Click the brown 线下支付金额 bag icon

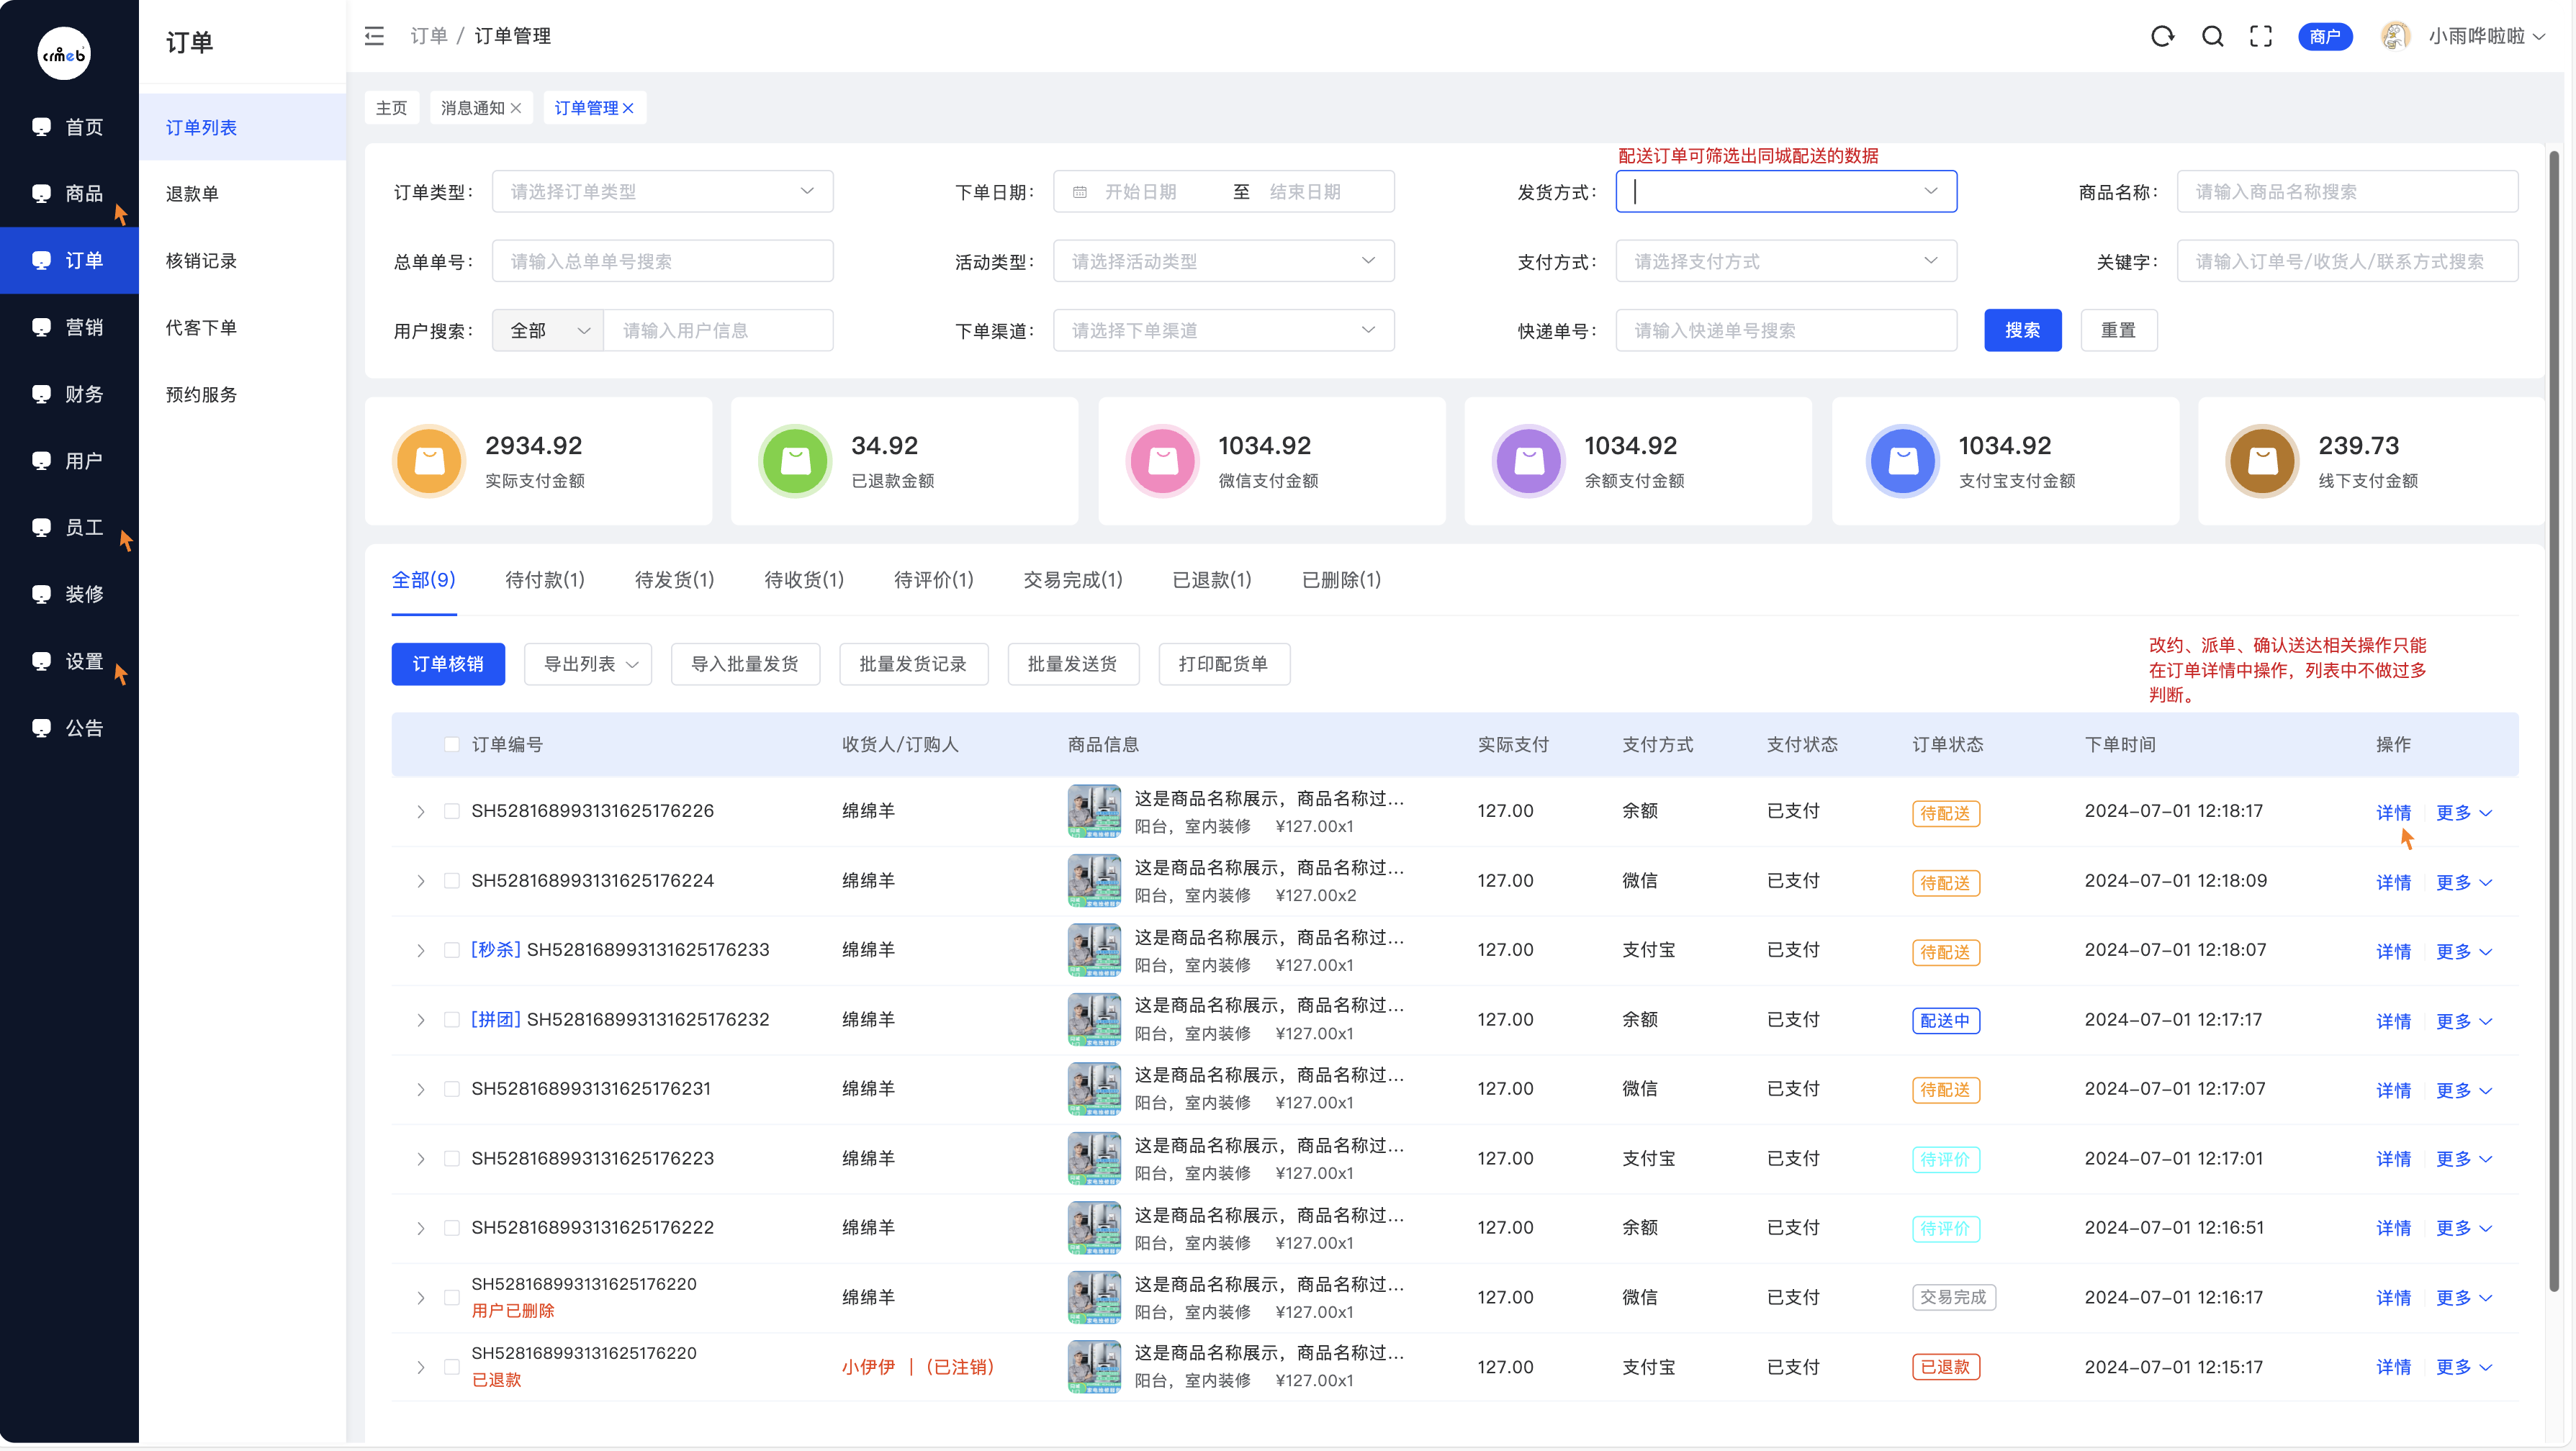pos(2262,461)
